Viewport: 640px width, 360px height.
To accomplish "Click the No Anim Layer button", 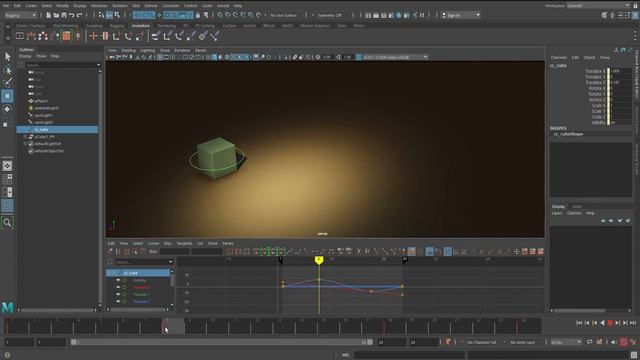I will point(523,342).
